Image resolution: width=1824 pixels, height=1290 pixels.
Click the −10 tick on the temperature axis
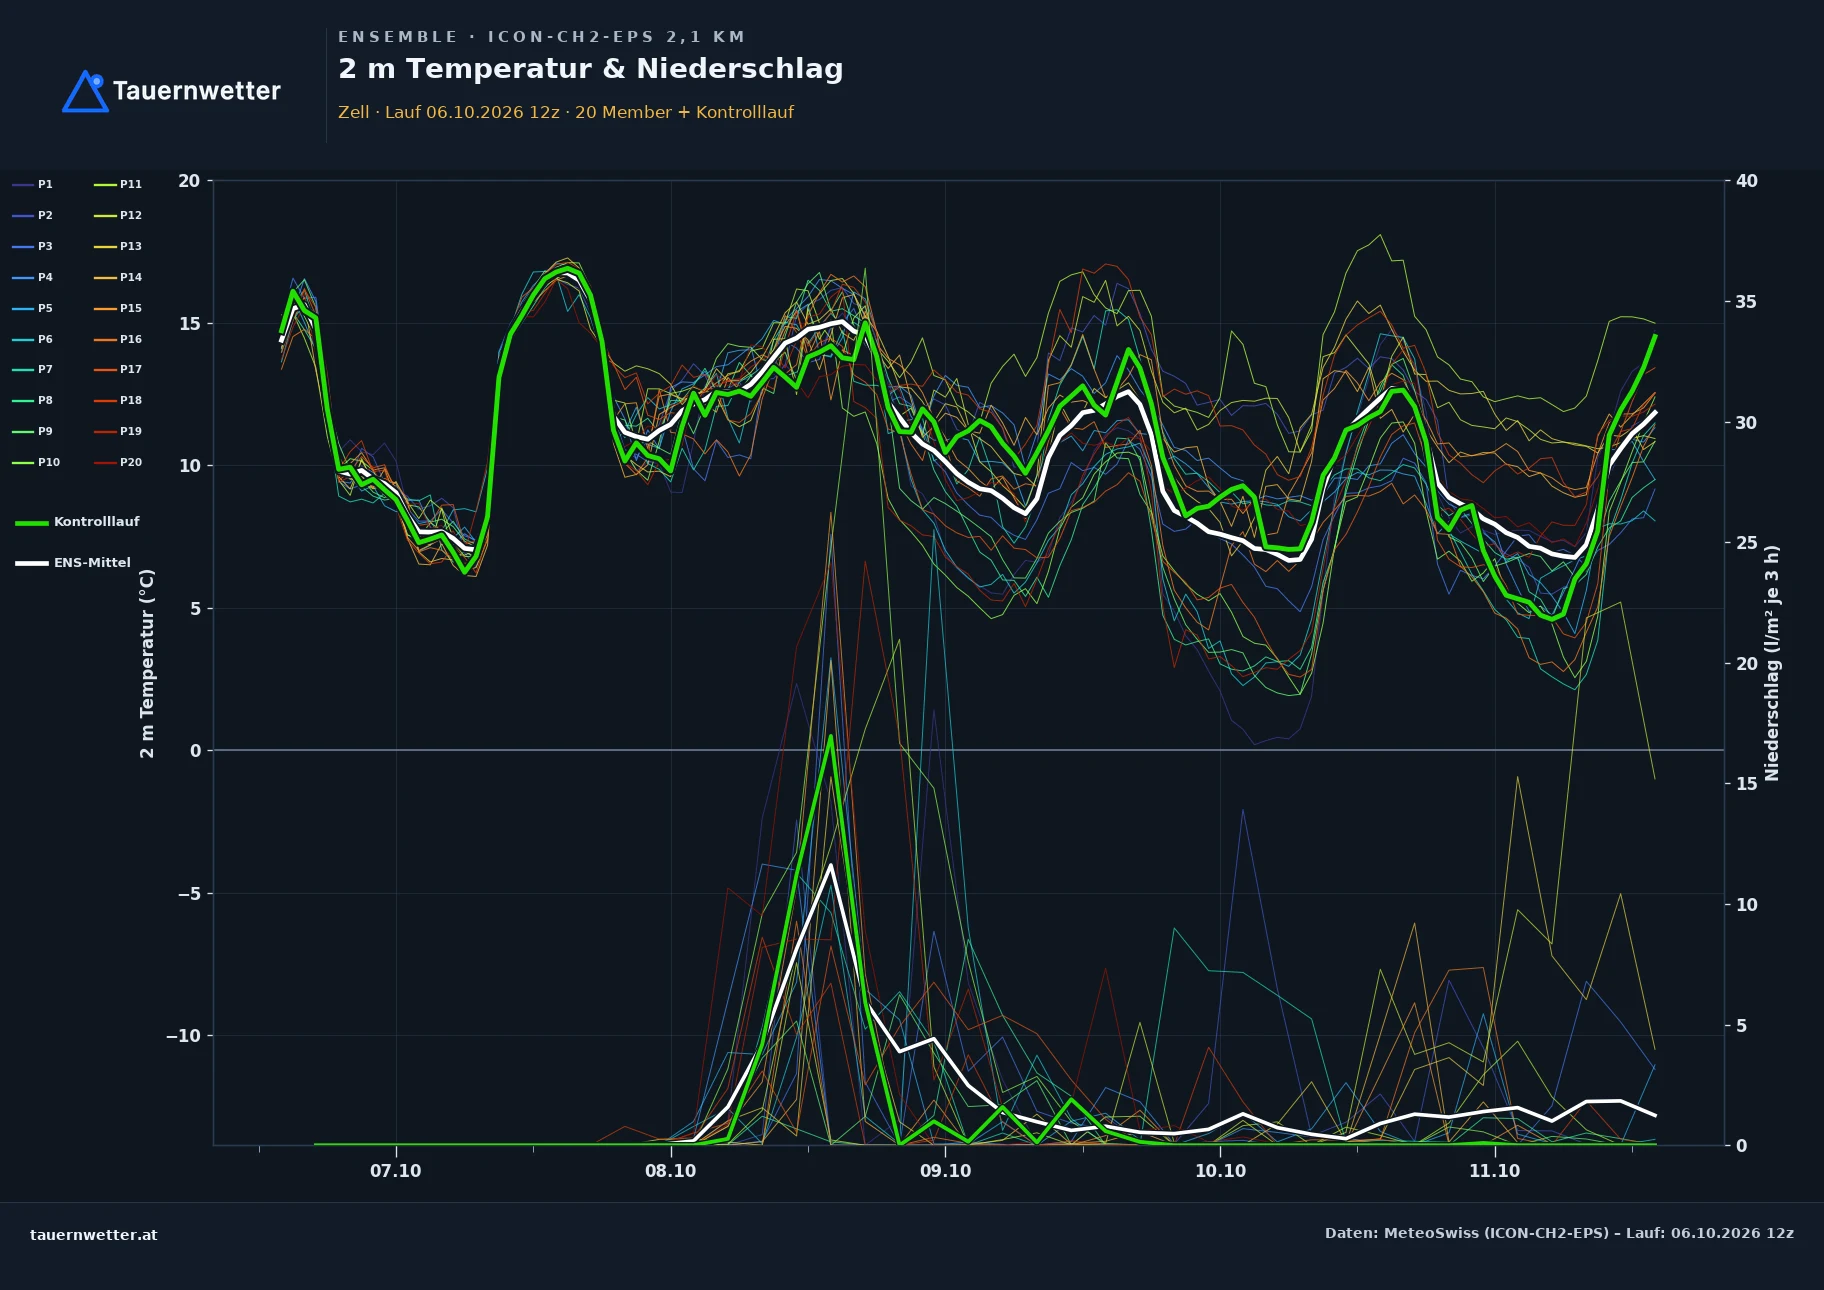(x=183, y=1036)
